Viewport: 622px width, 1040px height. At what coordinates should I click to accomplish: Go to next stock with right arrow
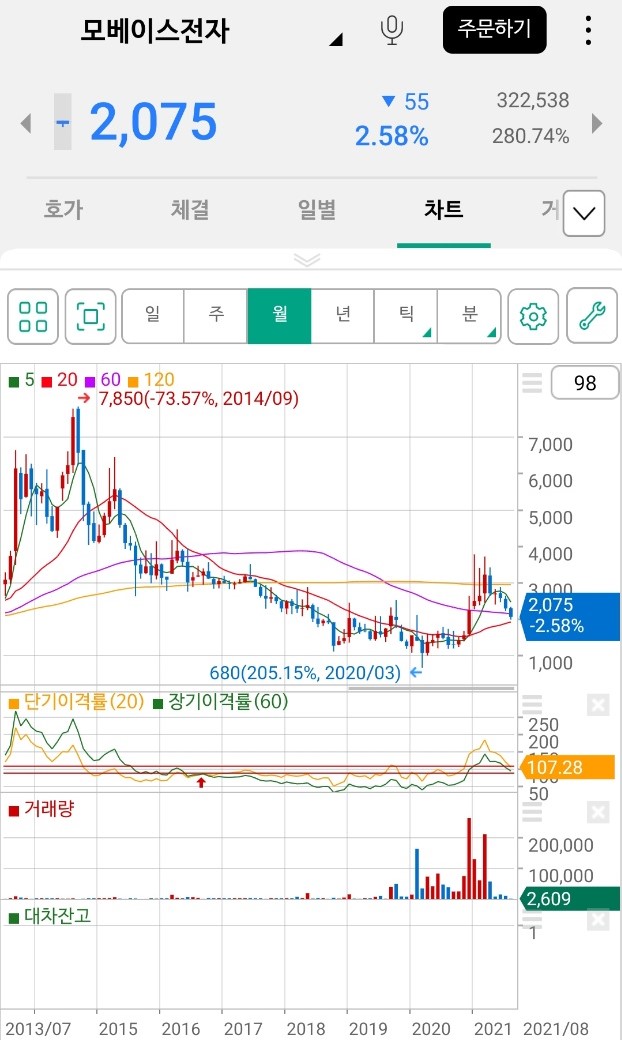597,123
